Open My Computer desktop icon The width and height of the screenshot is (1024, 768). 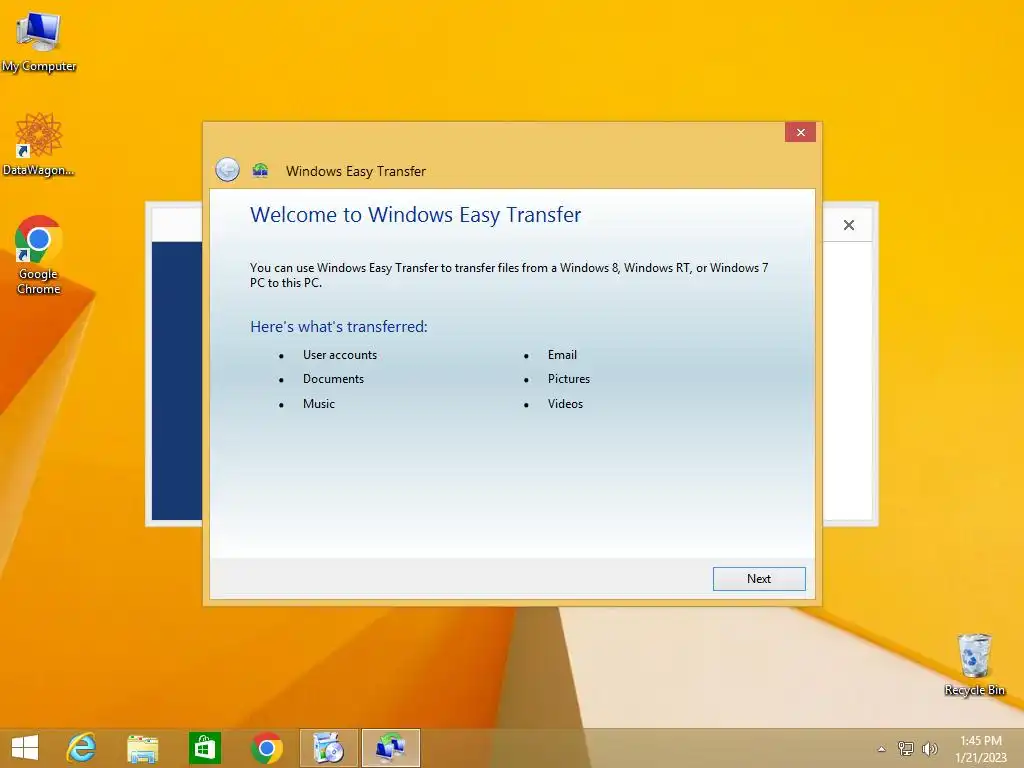click(x=39, y=41)
